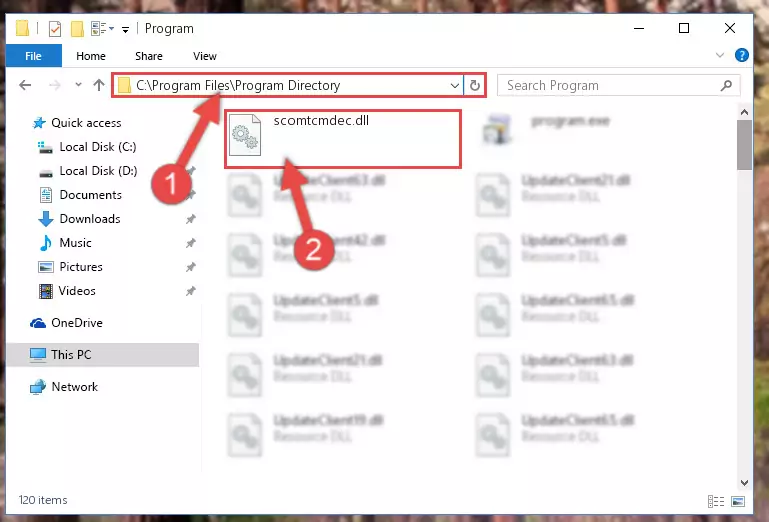Open Customize Quick Access Toolbar dropdown
Image resolution: width=769 pixels, height=522 pixels.
[x=126, y=30]
